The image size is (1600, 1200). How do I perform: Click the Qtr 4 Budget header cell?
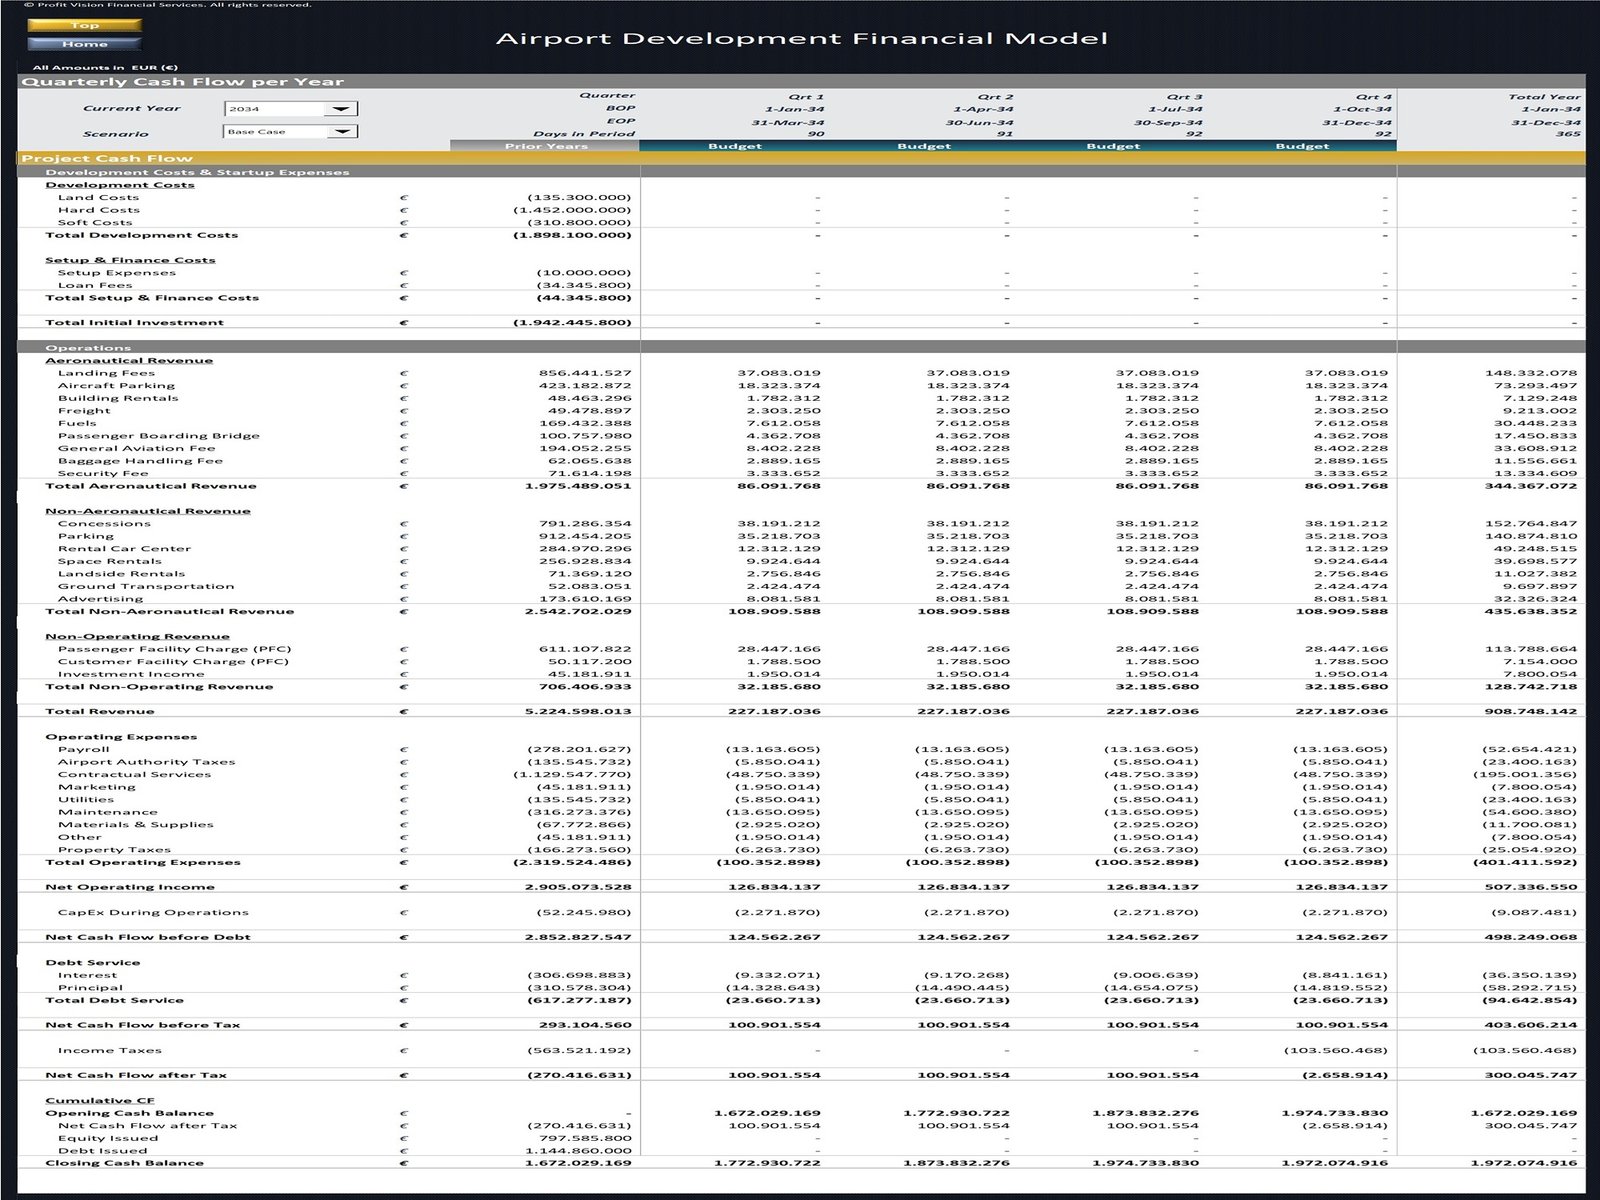tap(1301, 146)
